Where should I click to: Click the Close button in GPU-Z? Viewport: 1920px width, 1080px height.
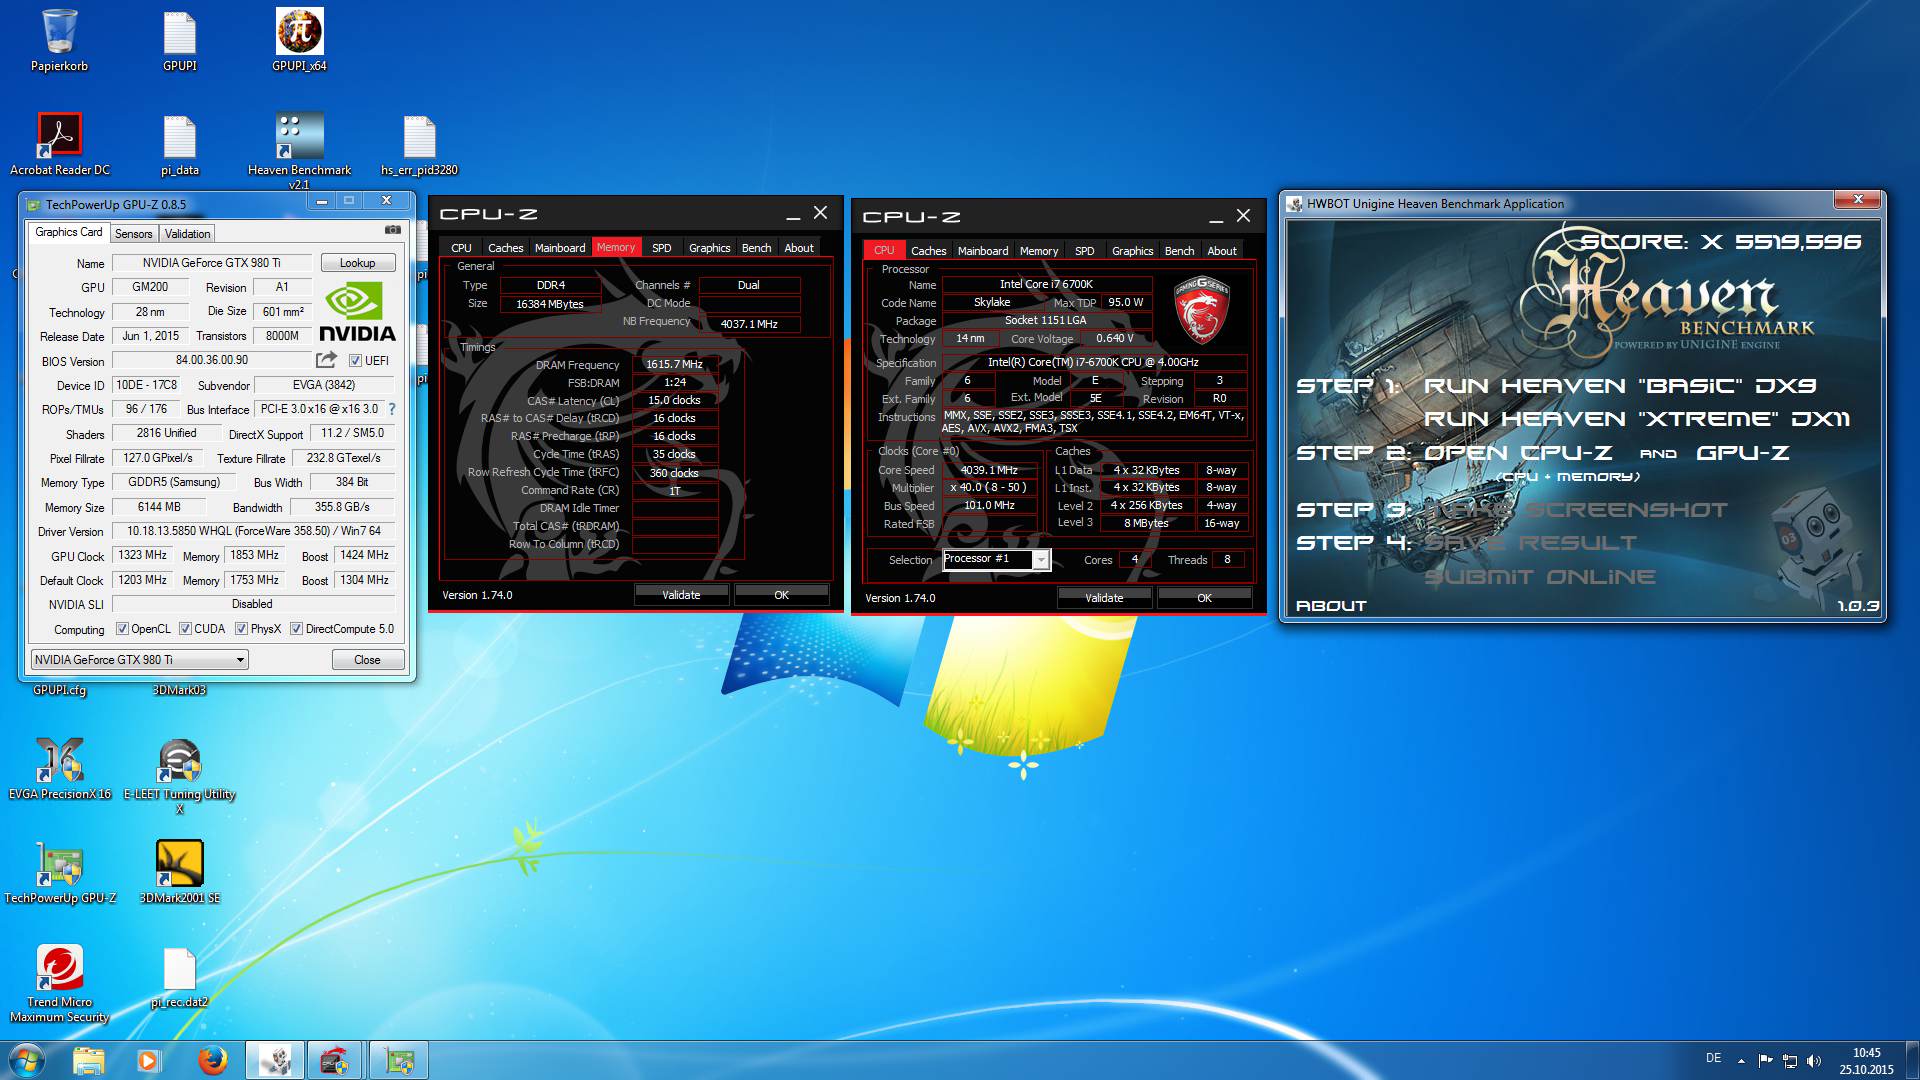coord(367,660)
